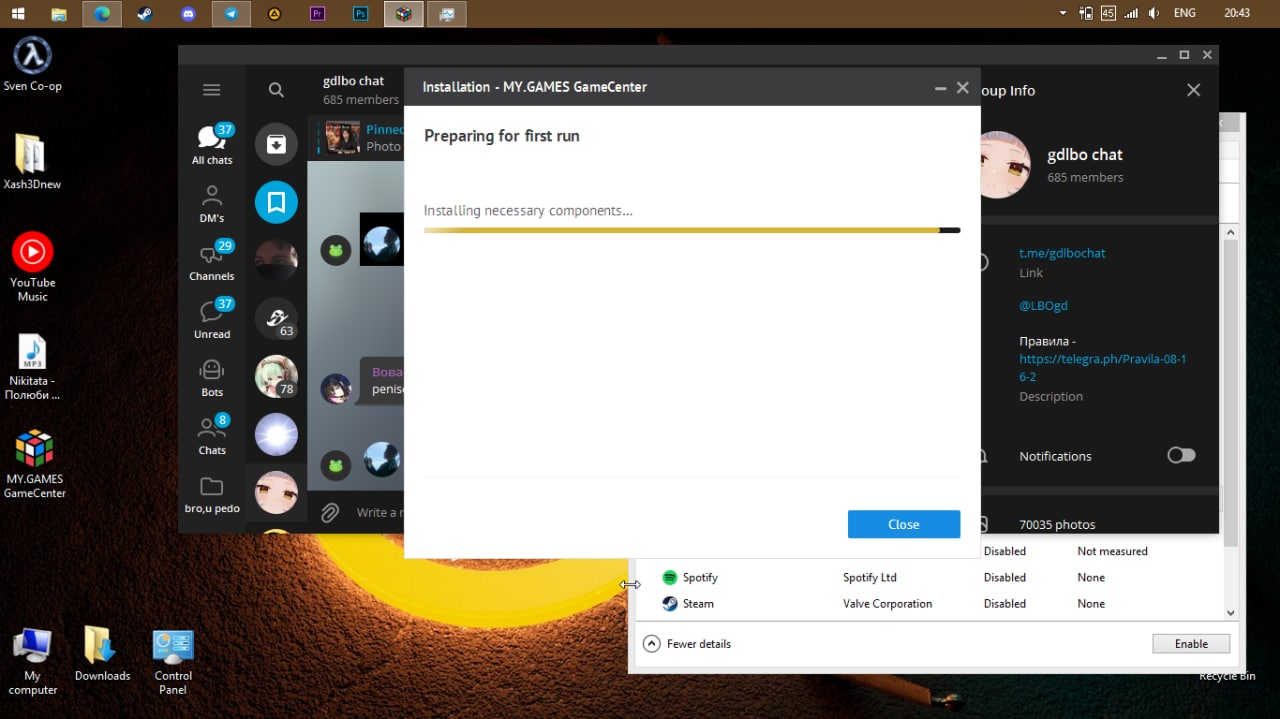Click the Write a message field
1280x719 pixels.
click(x=379, y=513)
